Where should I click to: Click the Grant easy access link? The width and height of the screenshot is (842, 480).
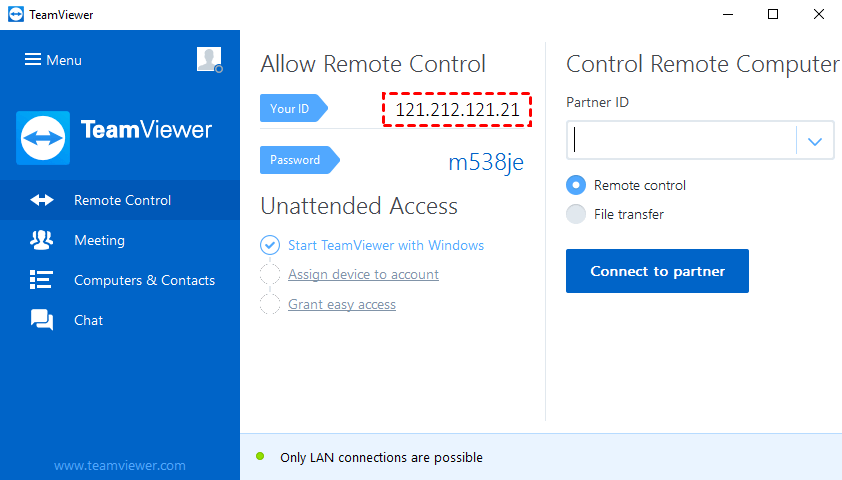pyautogui.click(x=342, y=304)
